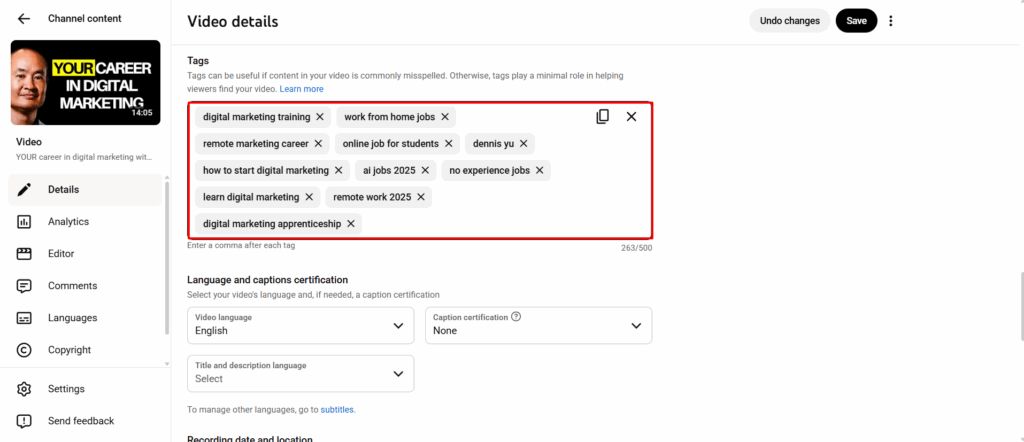Click the Save button
Image resolution: width=1024 pixels, height=442 pixels.
pos(856,21)
